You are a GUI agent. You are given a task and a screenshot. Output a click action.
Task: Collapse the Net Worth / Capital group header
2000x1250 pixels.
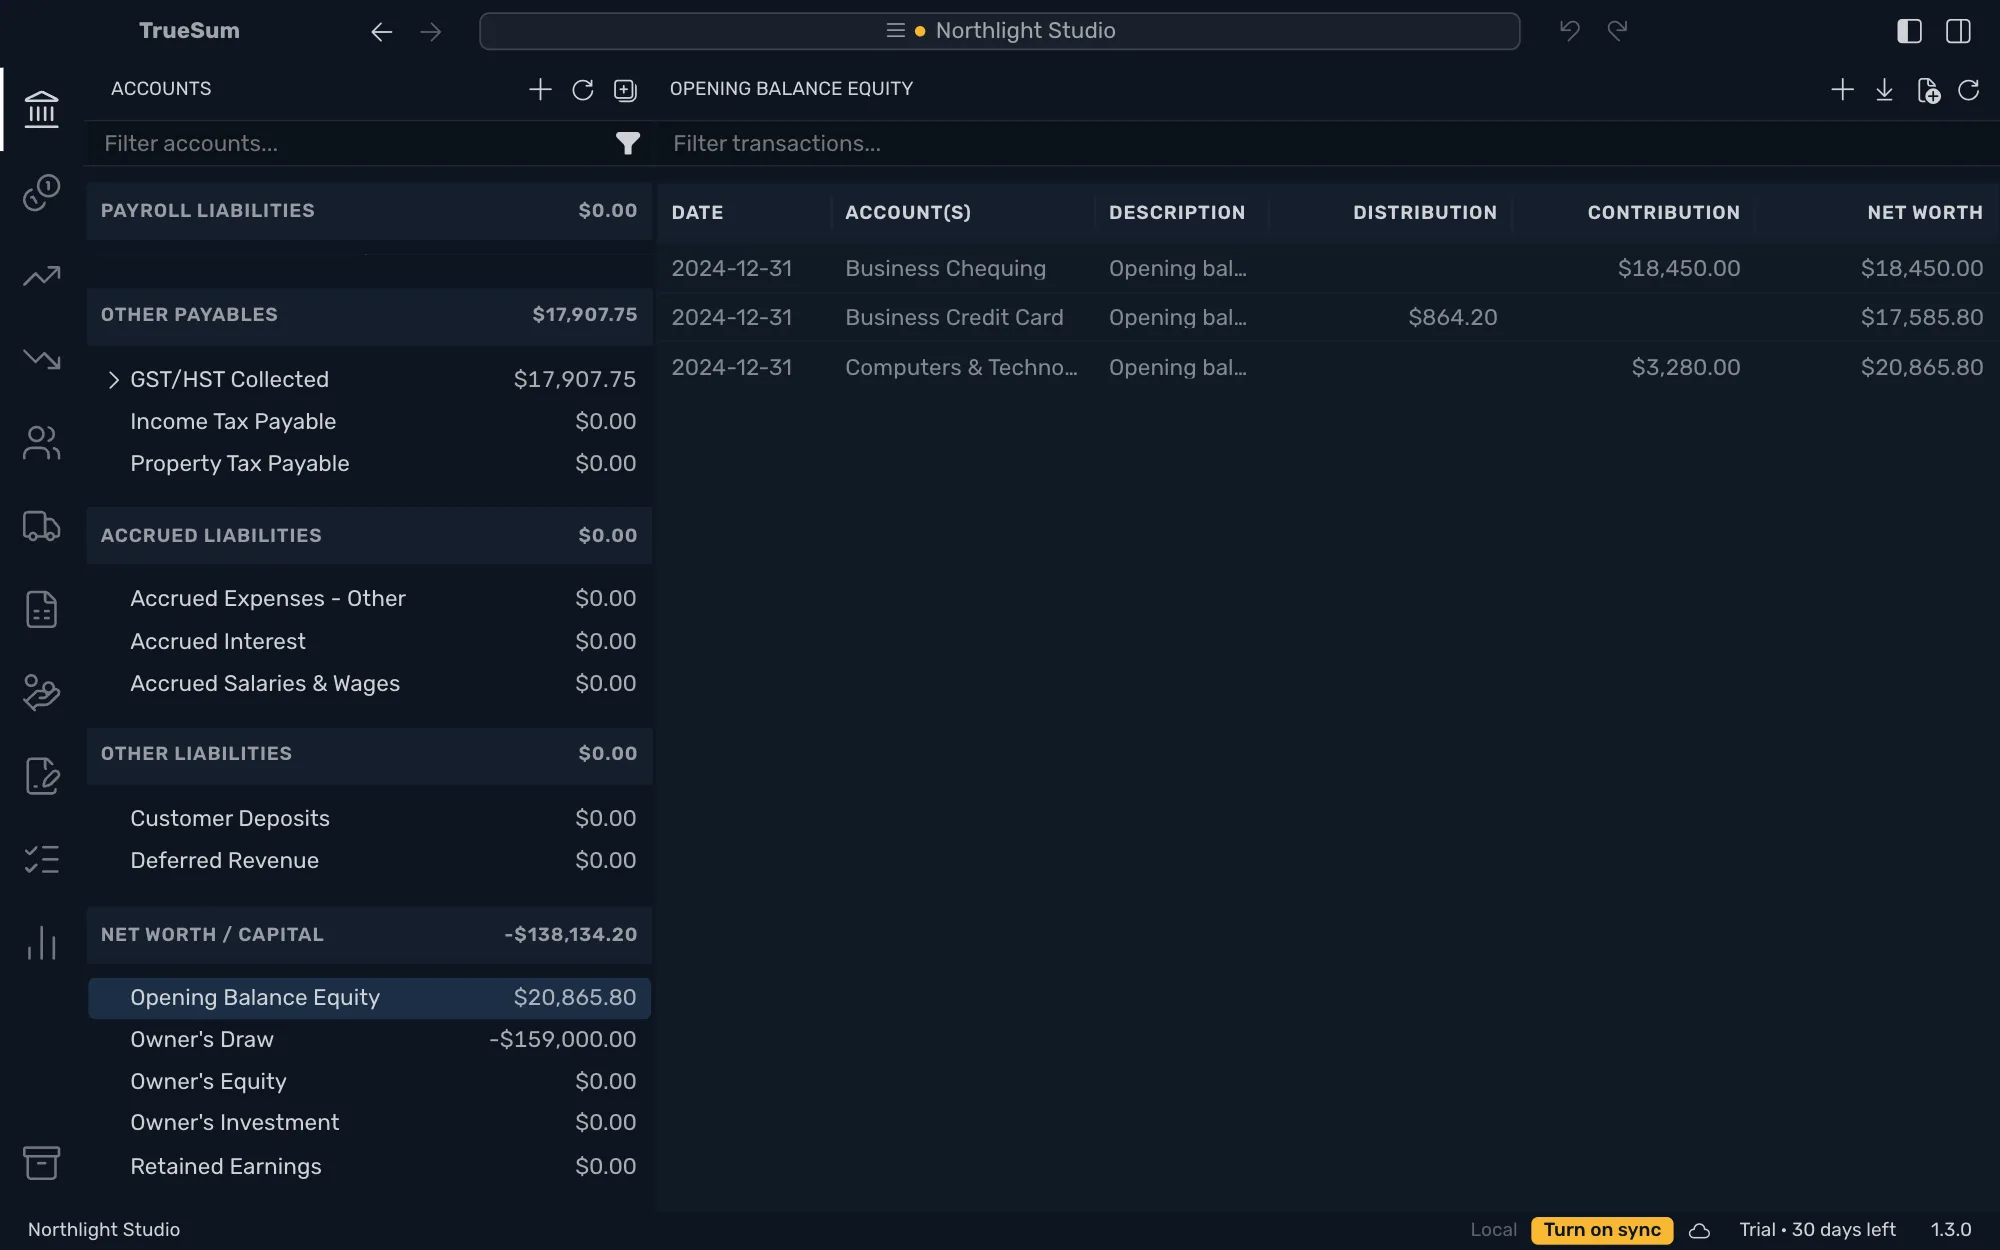pos(369,935)
